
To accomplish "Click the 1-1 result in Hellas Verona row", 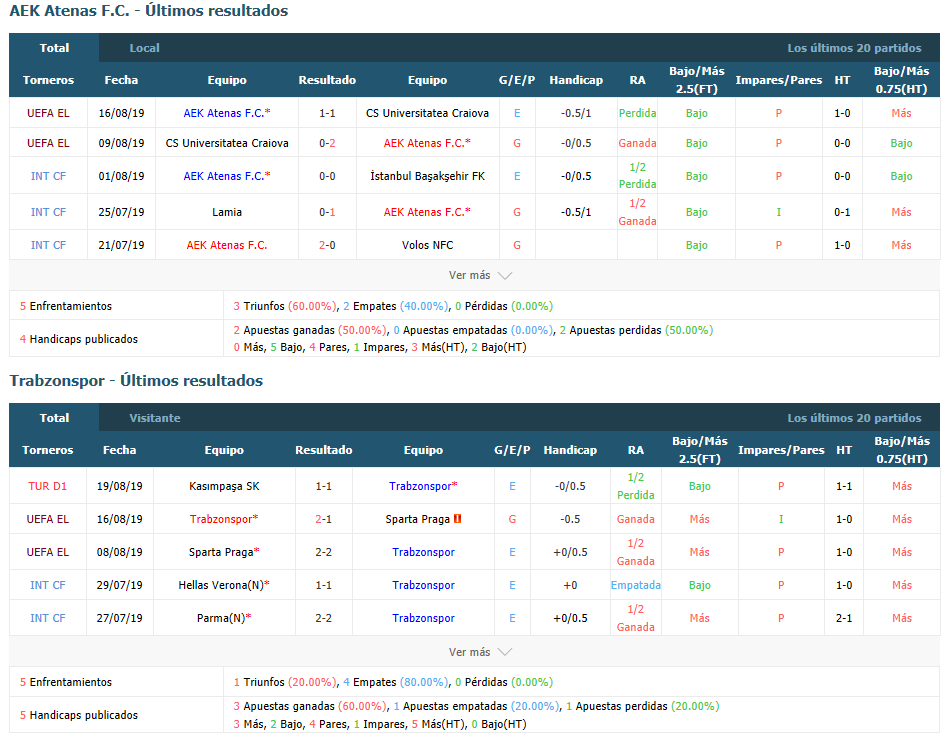I will point(323,585).
